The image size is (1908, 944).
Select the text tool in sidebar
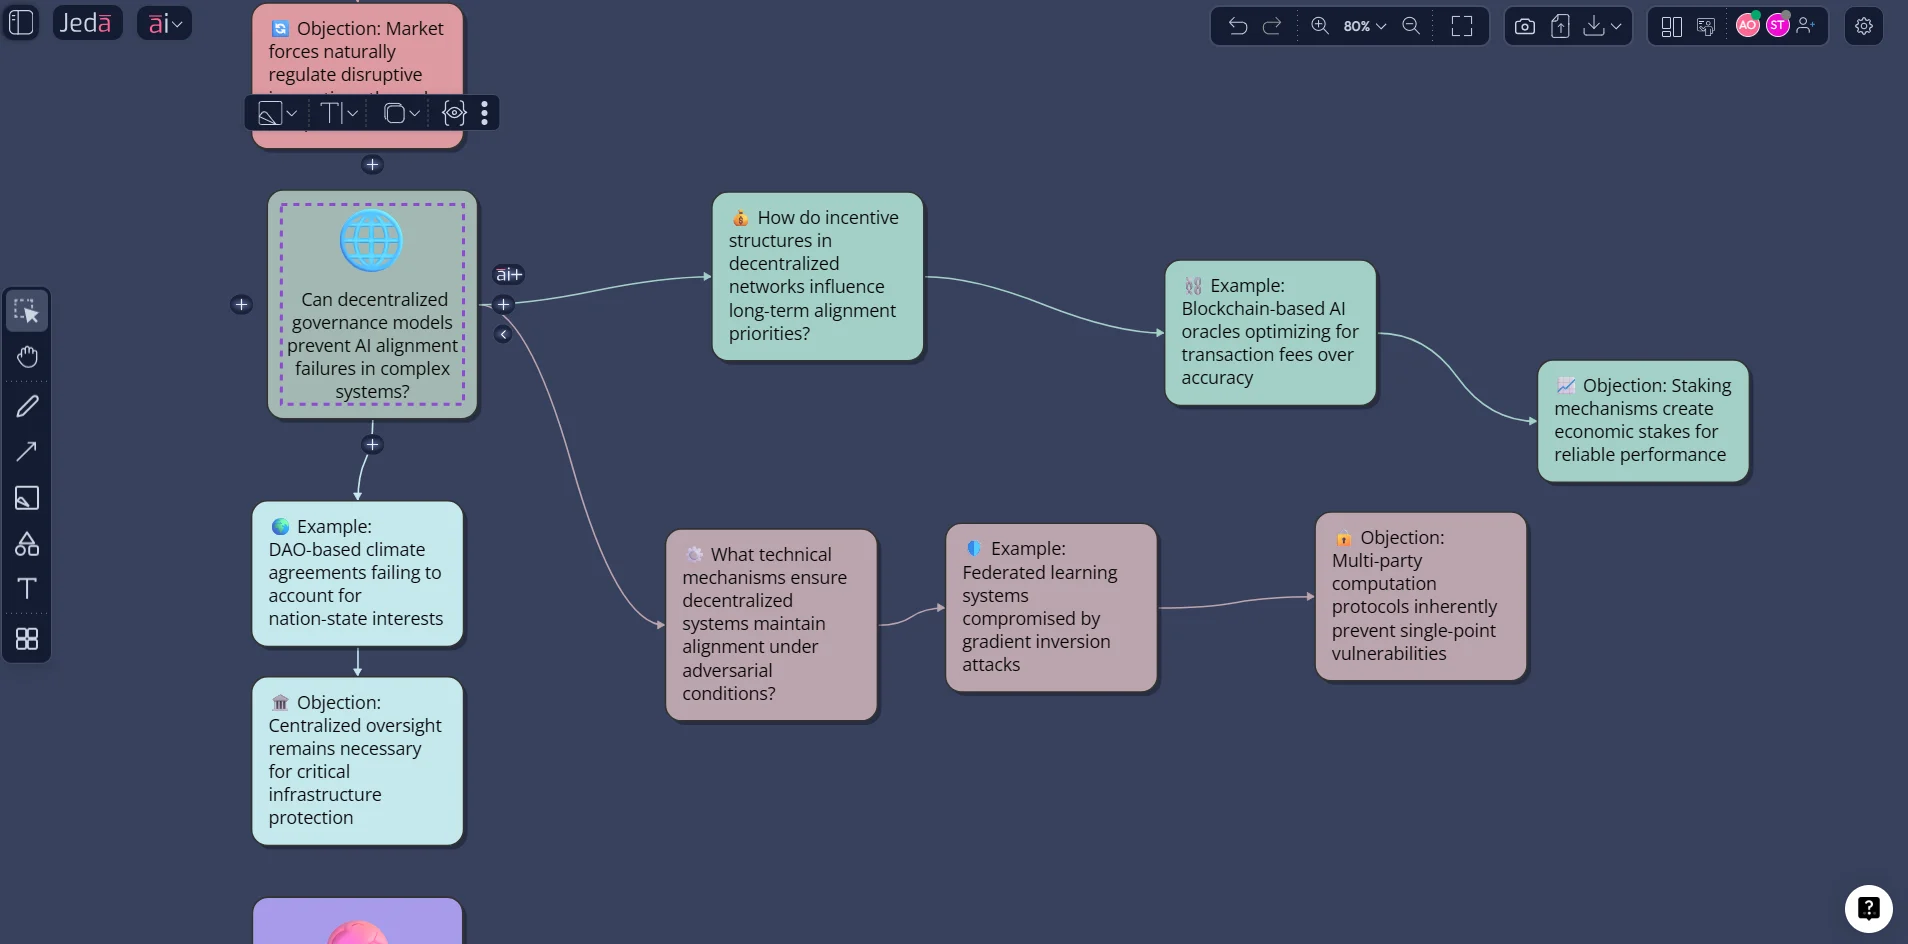27,589
